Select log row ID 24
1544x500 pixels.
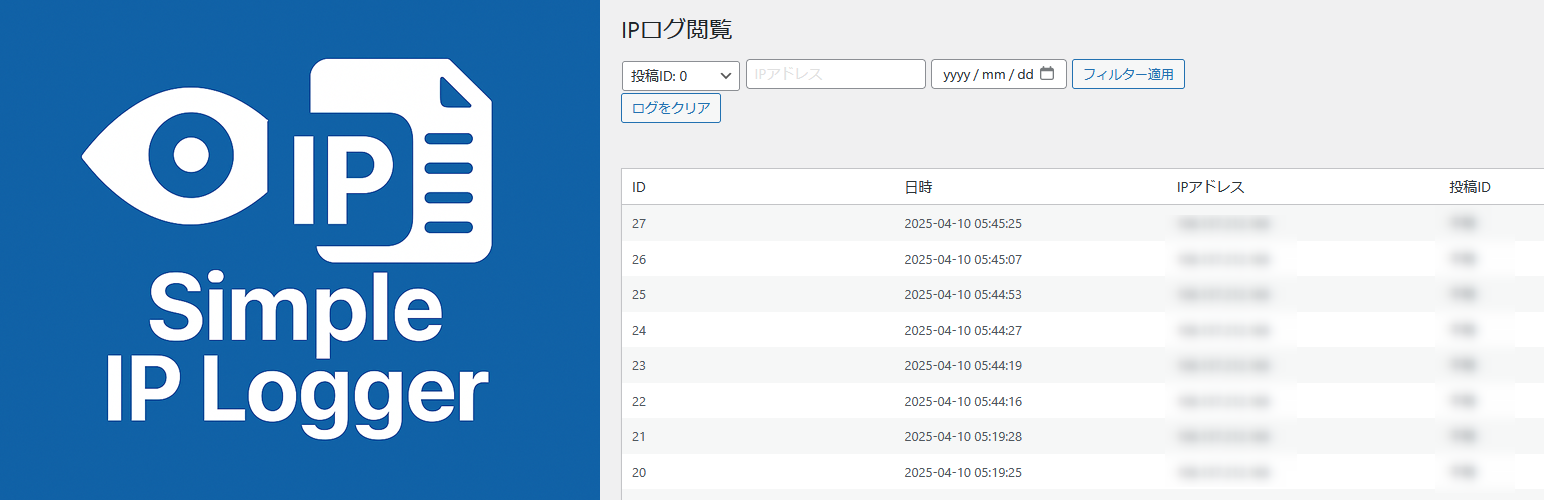pos(1083,330)
